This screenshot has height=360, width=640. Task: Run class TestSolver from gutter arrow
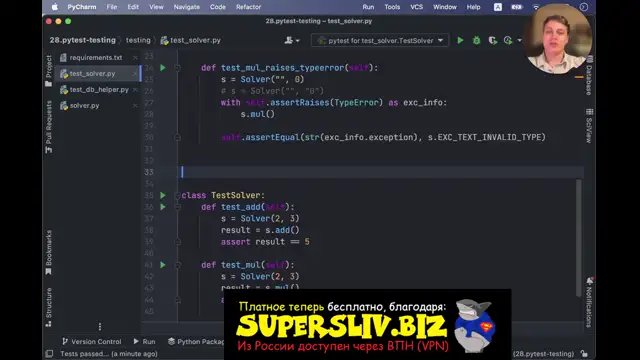[x=163, y=196]
